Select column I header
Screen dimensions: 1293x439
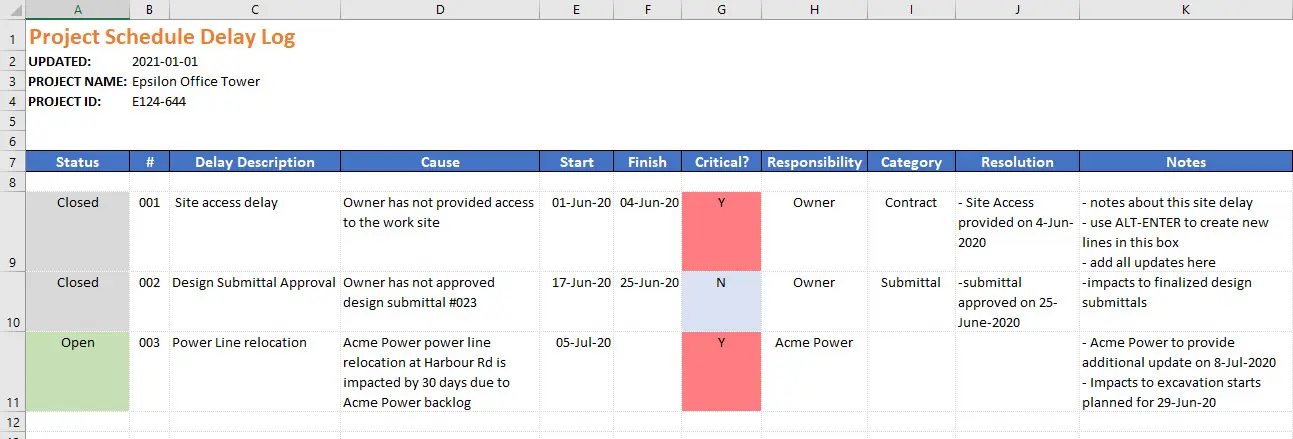coord(911,9)
